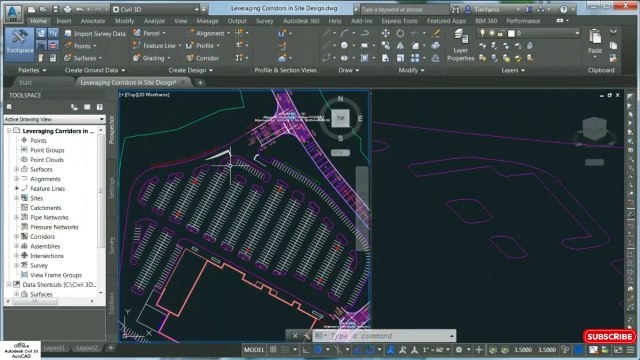Switch to the Annotate ribbon tab
The height and width of the screenshot is (360, 640).
click(x=93, y=21)
